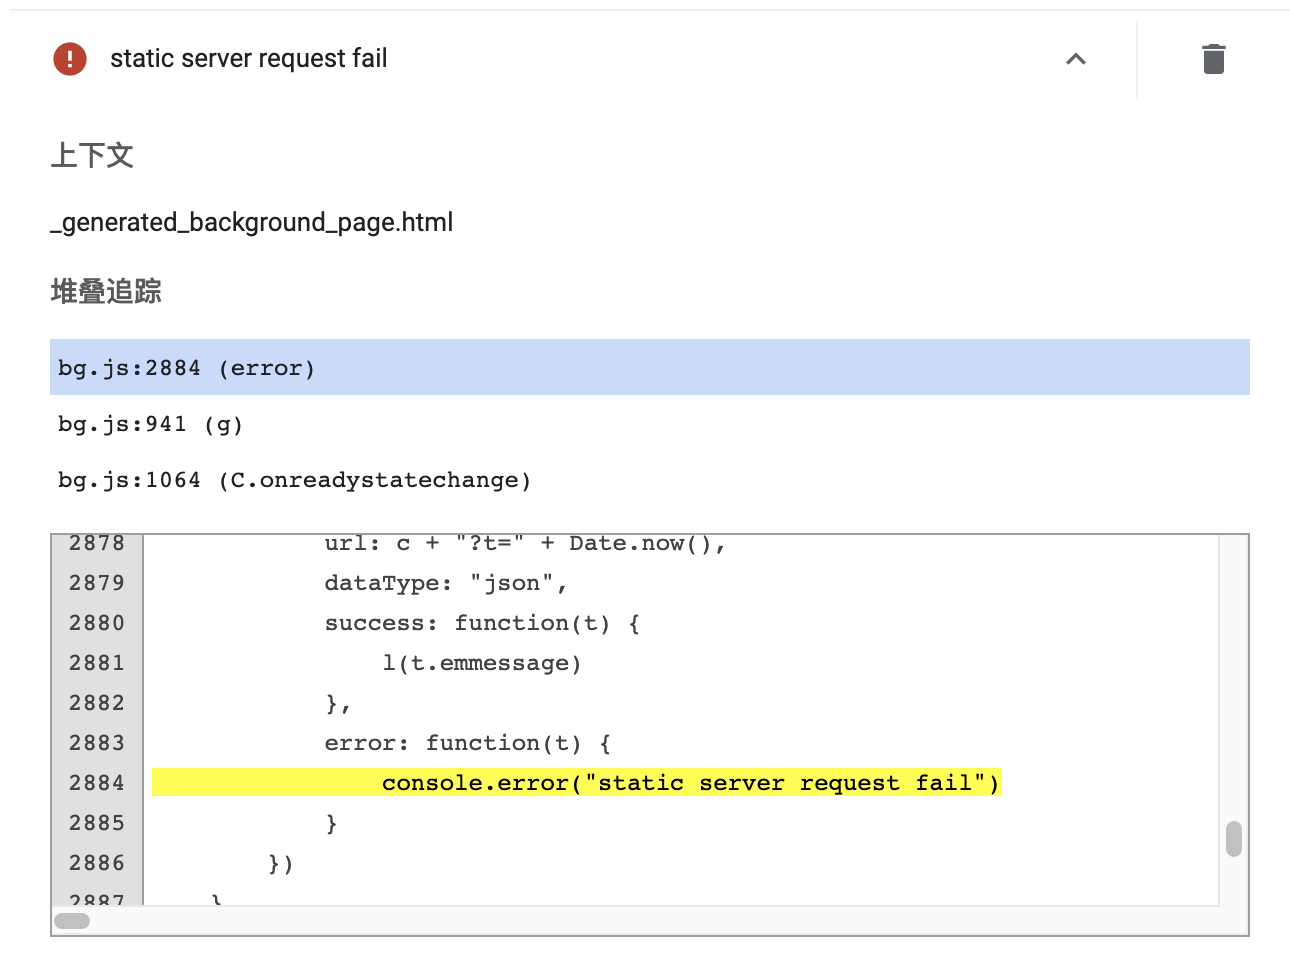Select the highlighted bg.js:2884 (error) frame

(x=184, y=368)
